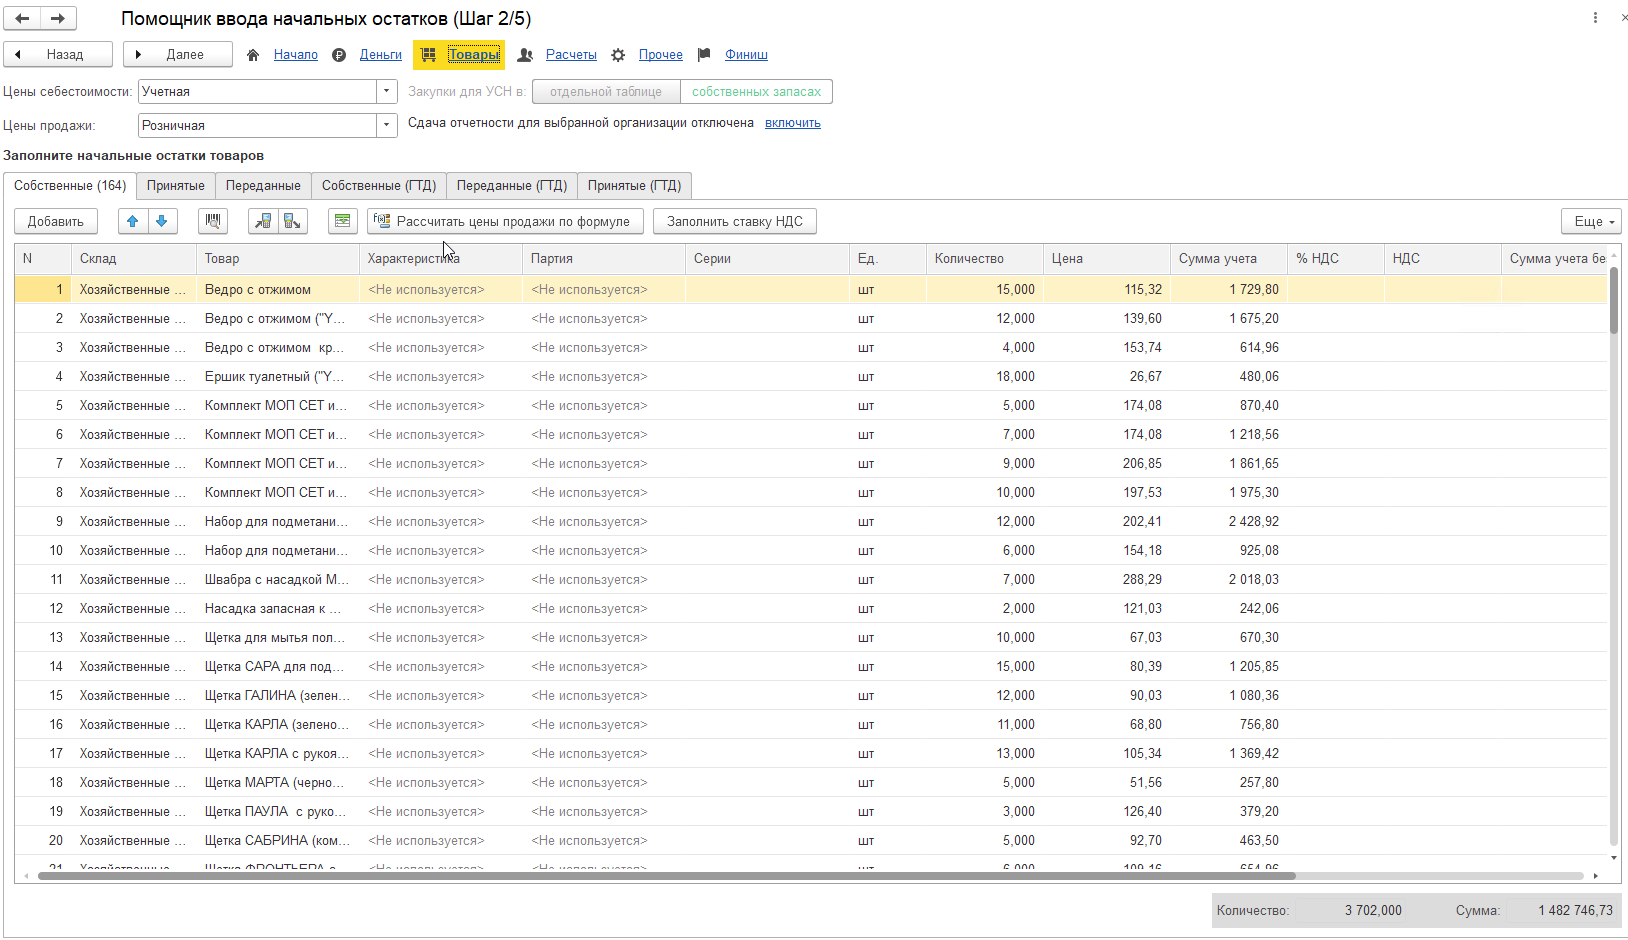Image resolution: width=1628 pixels, height=940 pixels.
Task: Switch to Собственные (164) tab
Action: coord(70,186)
